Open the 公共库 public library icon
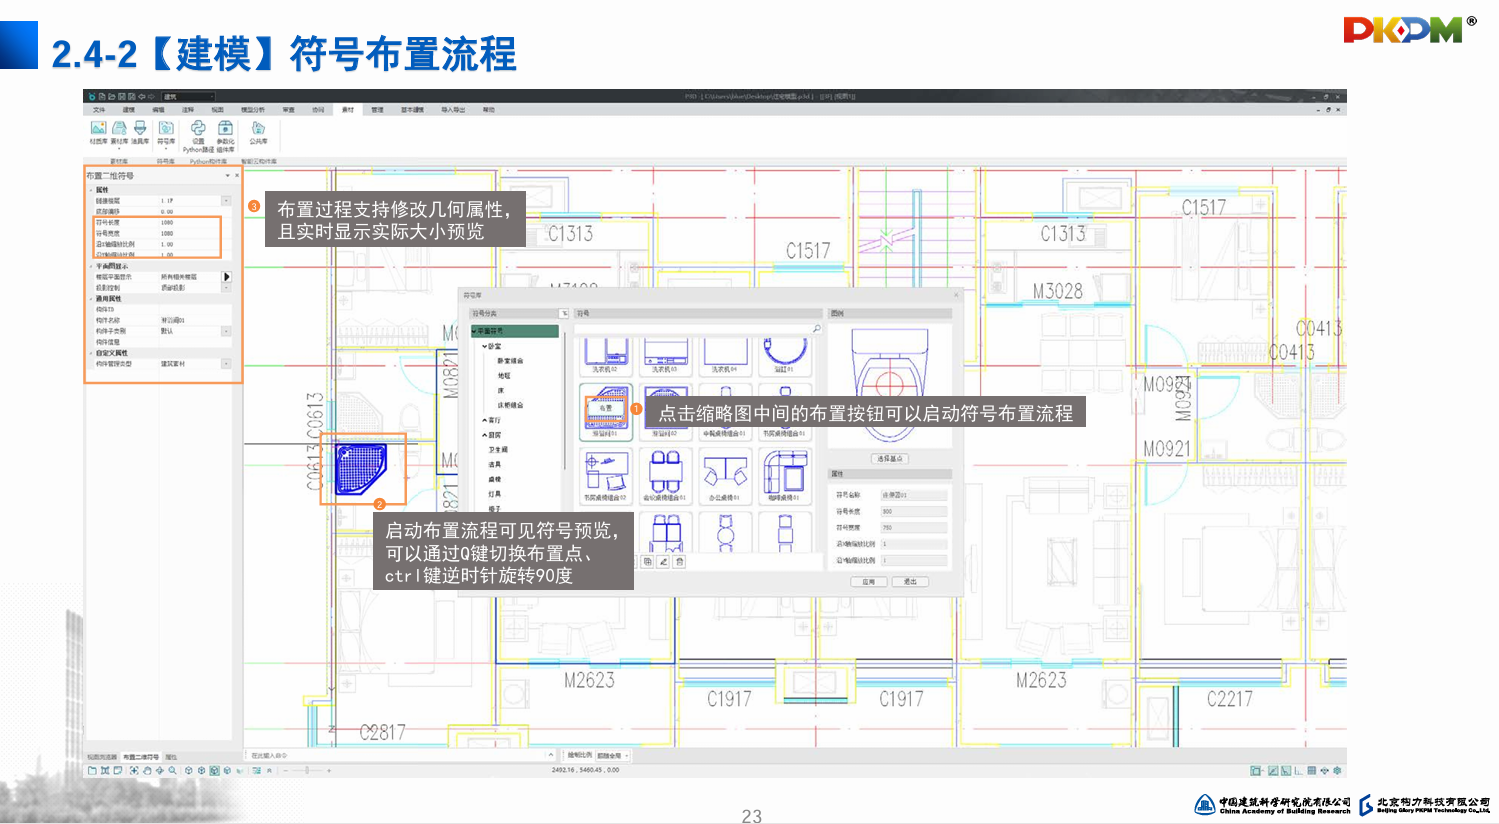Screen dimensions: 1499x824 tap(258, 129)
